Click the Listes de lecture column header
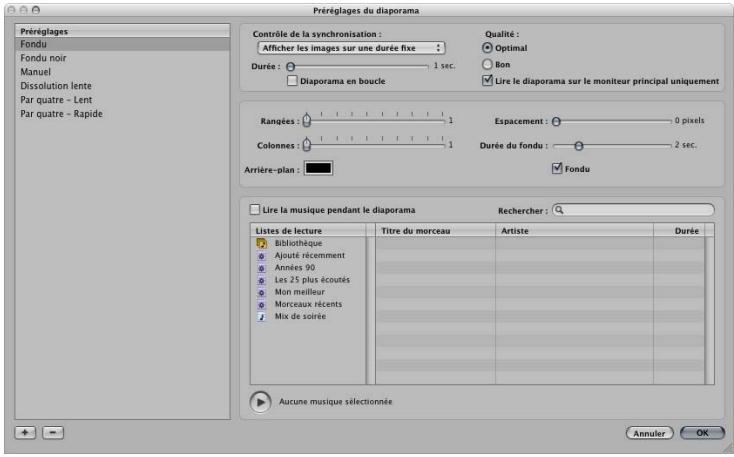This screenshot has height=457, width=734. [308, 230]
